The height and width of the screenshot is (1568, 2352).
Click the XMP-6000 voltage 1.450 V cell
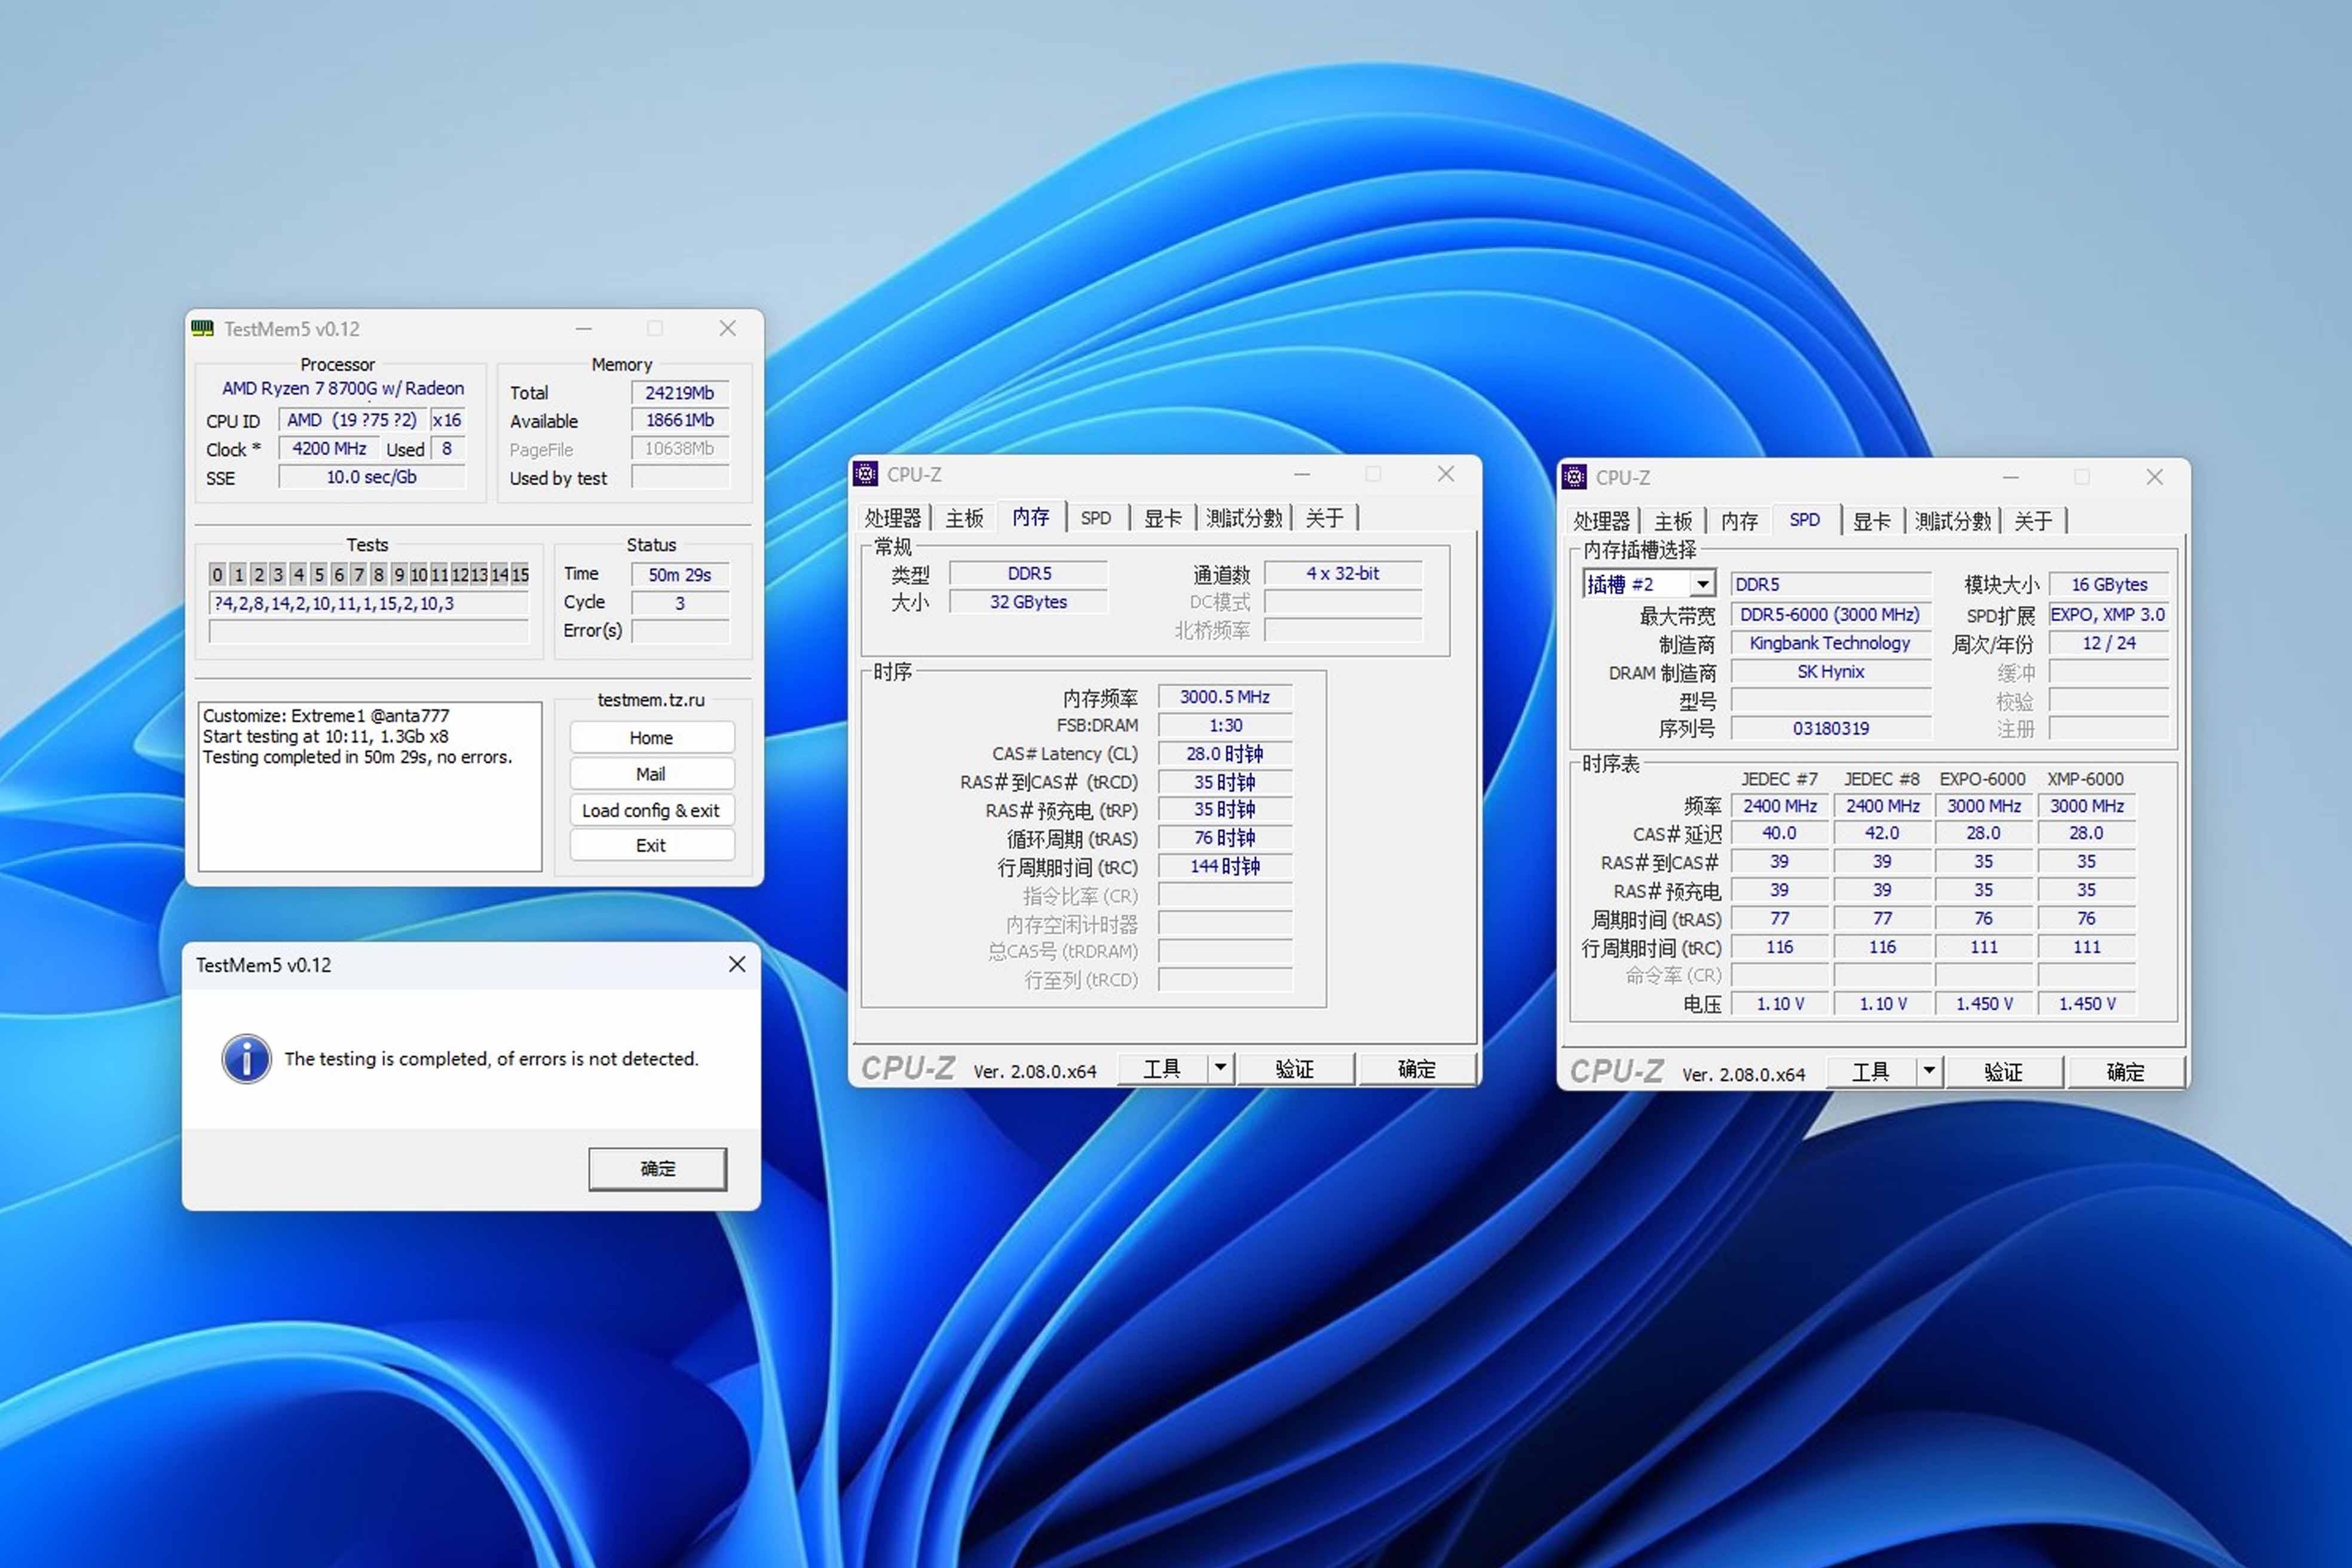pyautogui.click(x=2086, y=1003)
